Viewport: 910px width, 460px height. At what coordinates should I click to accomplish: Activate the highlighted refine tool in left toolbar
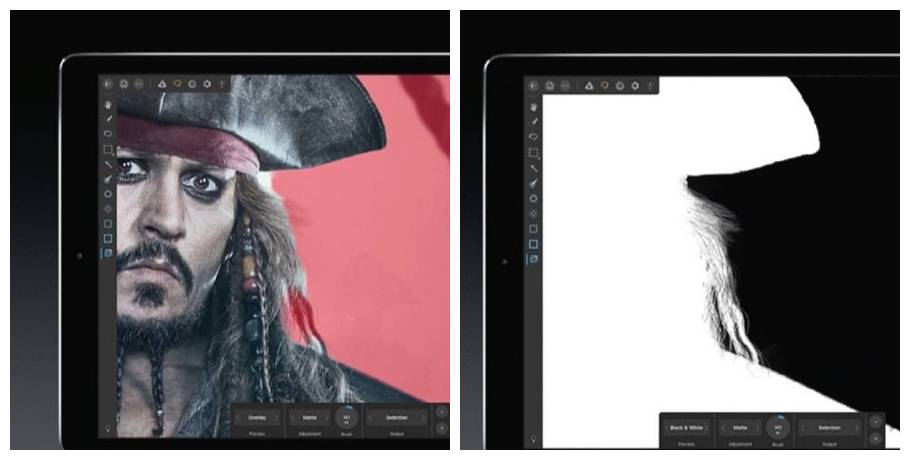click(x=108, y=254)
